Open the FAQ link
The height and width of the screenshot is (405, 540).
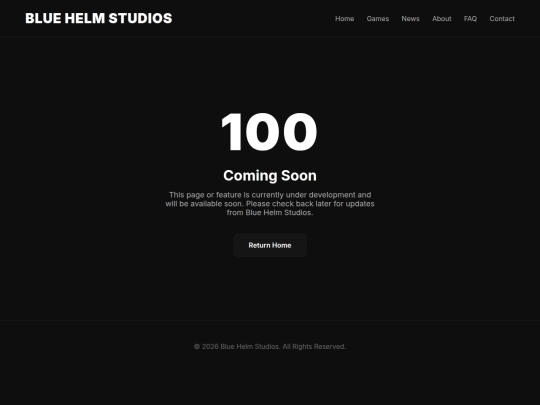pyautogui.click(x=470, y=19)
